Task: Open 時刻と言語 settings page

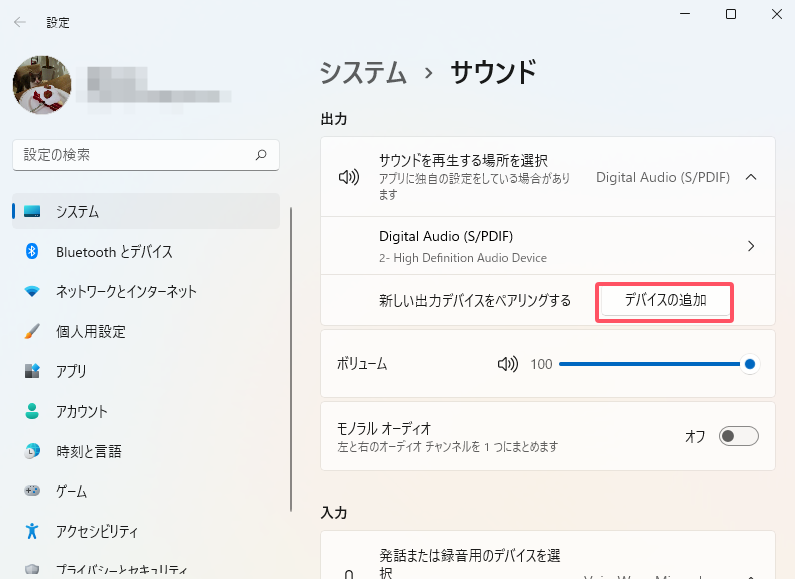Action: (89, 452)
